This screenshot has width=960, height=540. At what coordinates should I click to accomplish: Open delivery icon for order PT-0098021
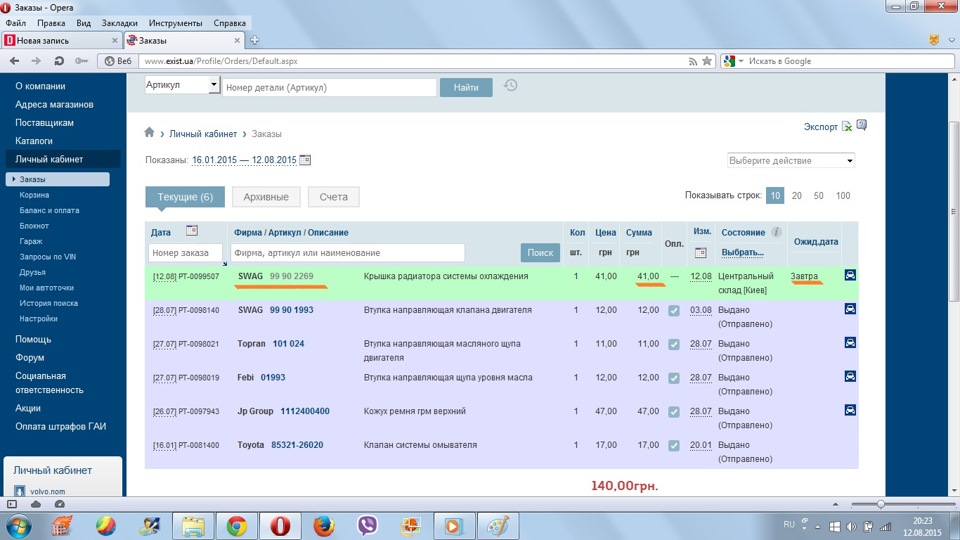pyautogui.click(x=850, y=342)
